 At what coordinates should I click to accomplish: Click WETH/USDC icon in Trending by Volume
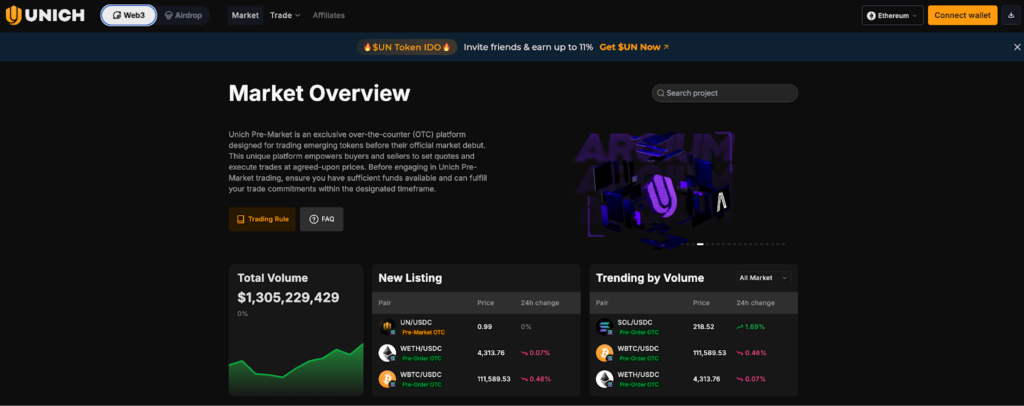pyautogui.click(x=605, y=379)
